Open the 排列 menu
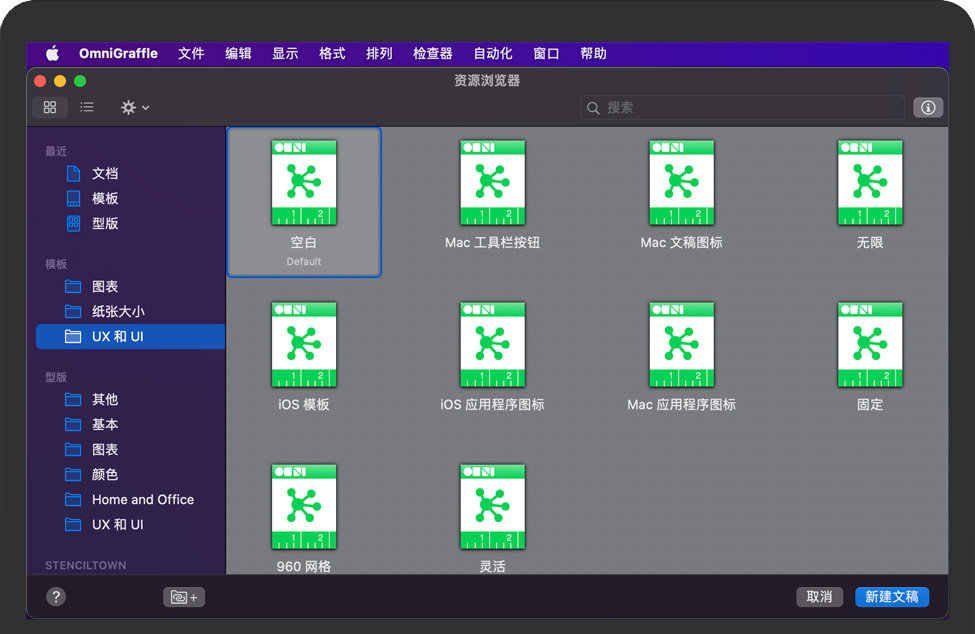This screenshot has width=975, height=634. tap(379, 53)
